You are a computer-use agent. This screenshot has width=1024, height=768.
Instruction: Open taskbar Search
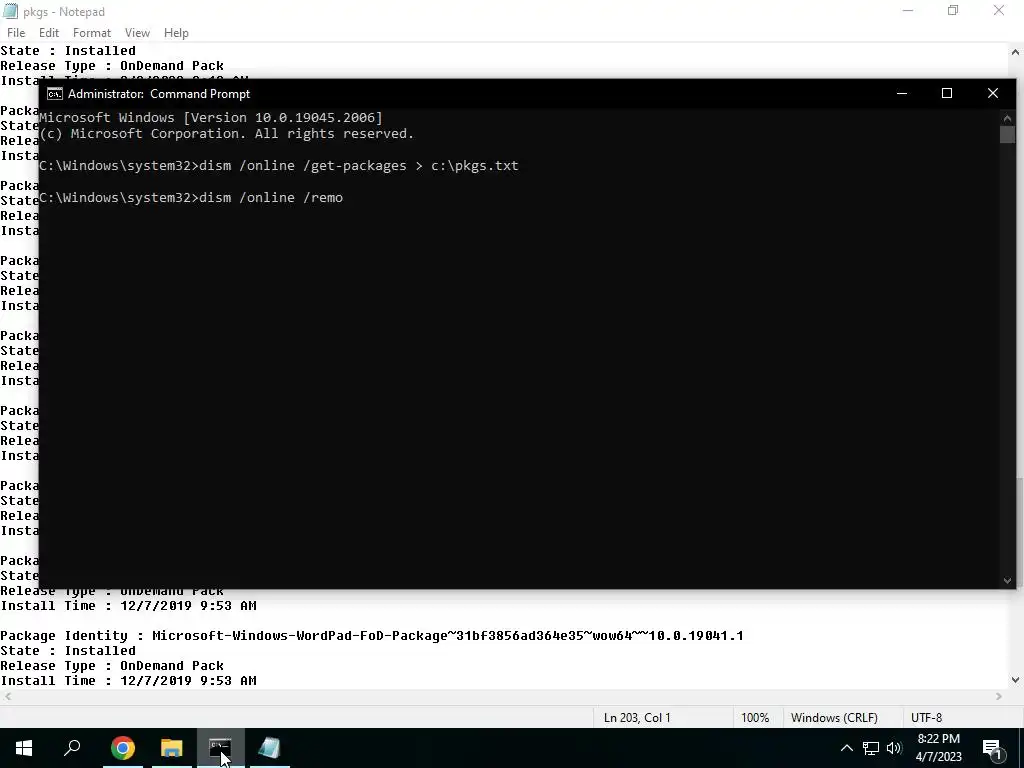click(x=72, y=748)
